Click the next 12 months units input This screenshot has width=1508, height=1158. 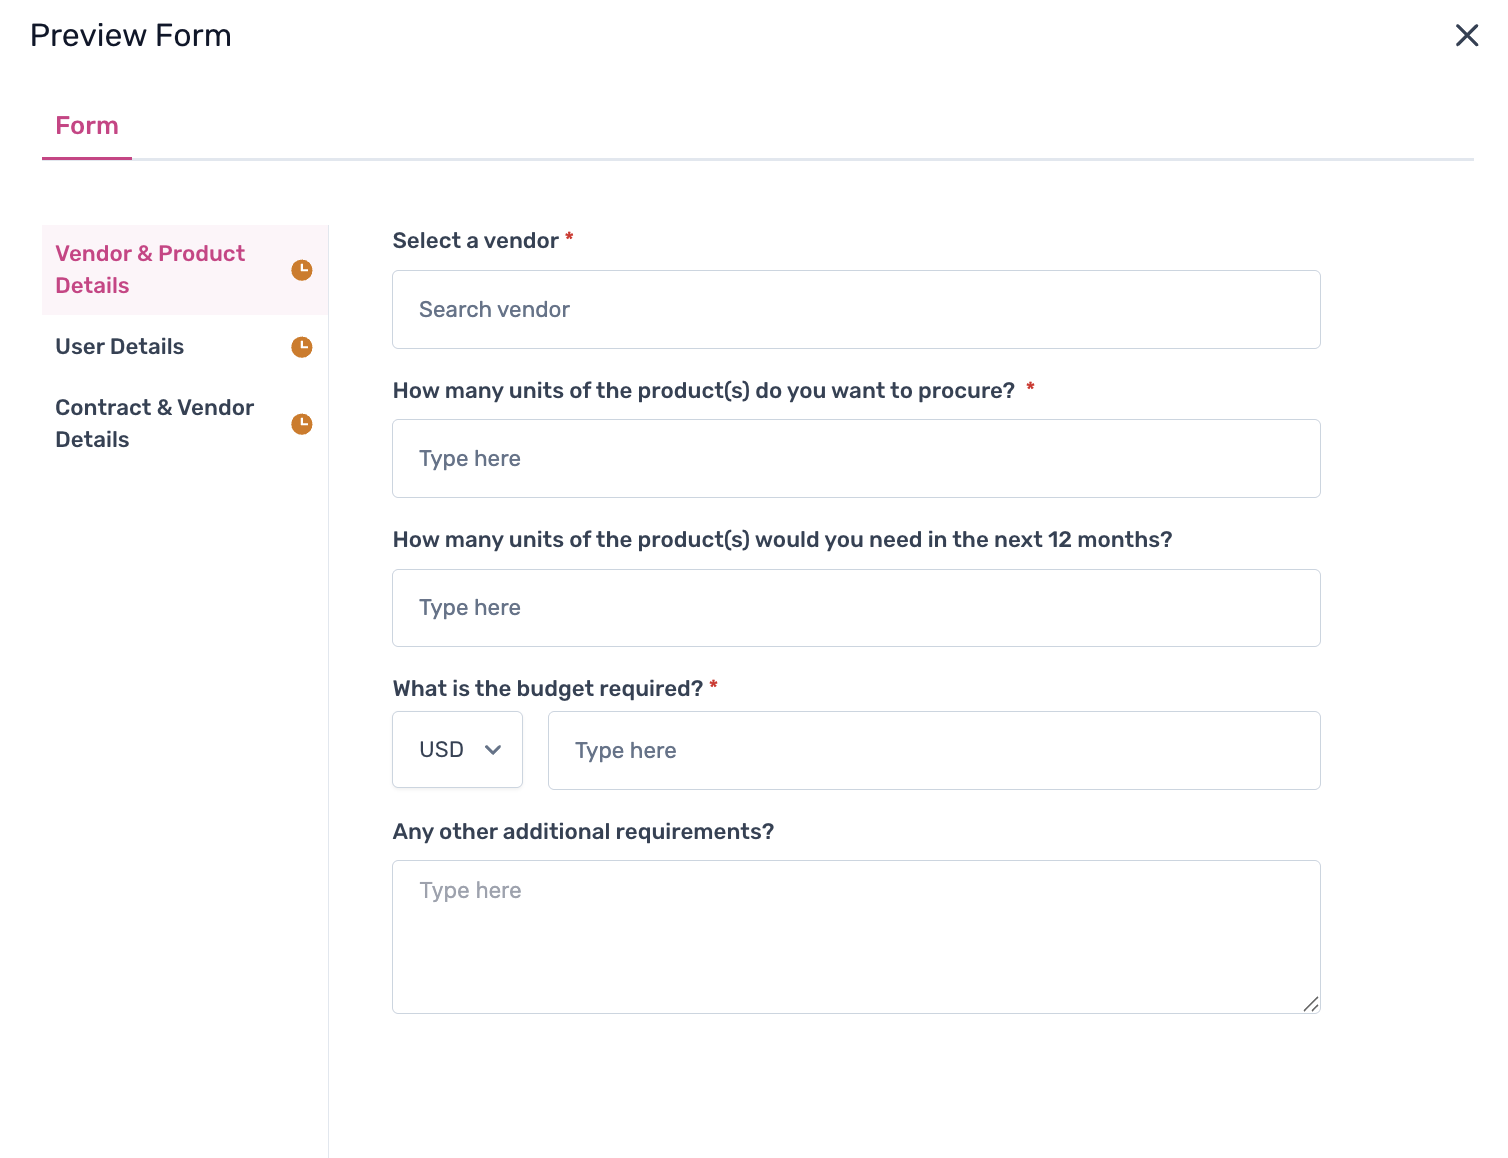click(856, 608)
